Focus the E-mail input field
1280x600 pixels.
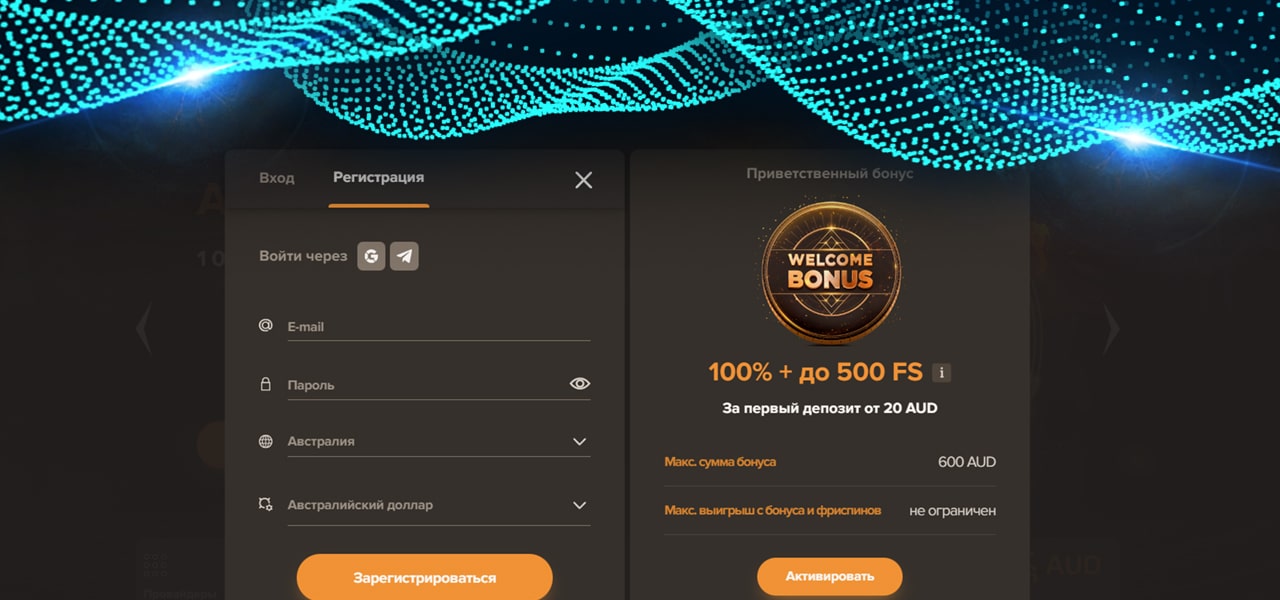tap(439, 326)
